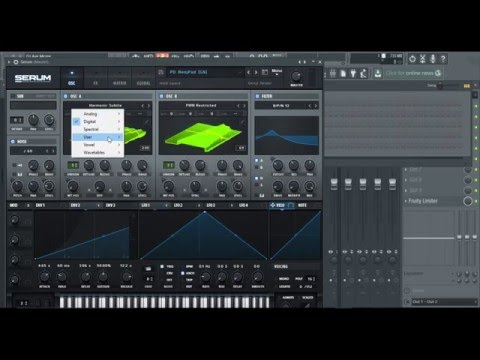
Task: Open the preset name dropdown
Action: [x=204, y=72]
